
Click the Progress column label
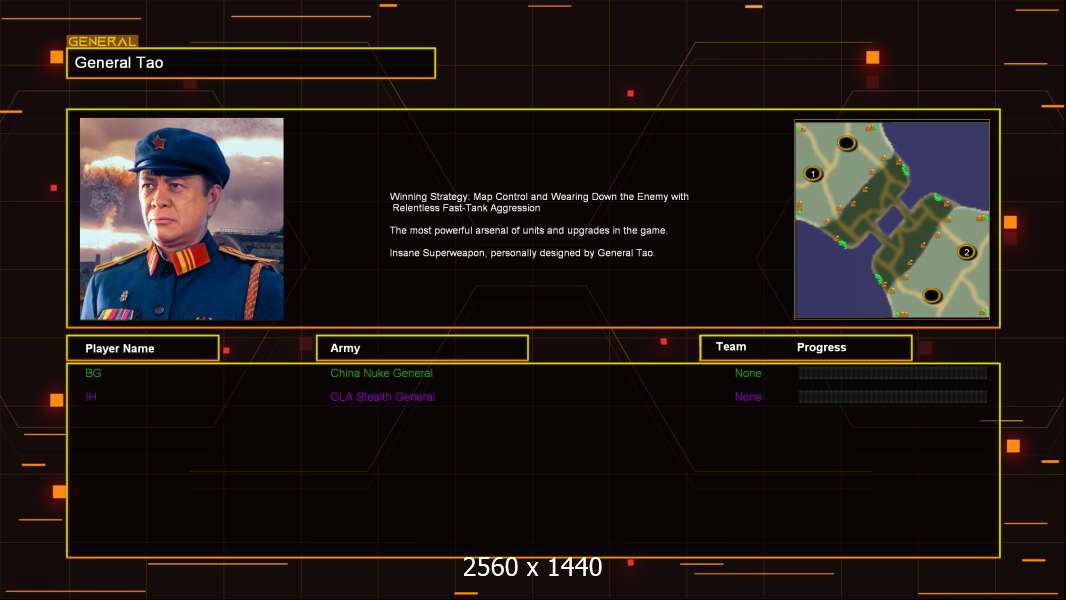(821, 347)
